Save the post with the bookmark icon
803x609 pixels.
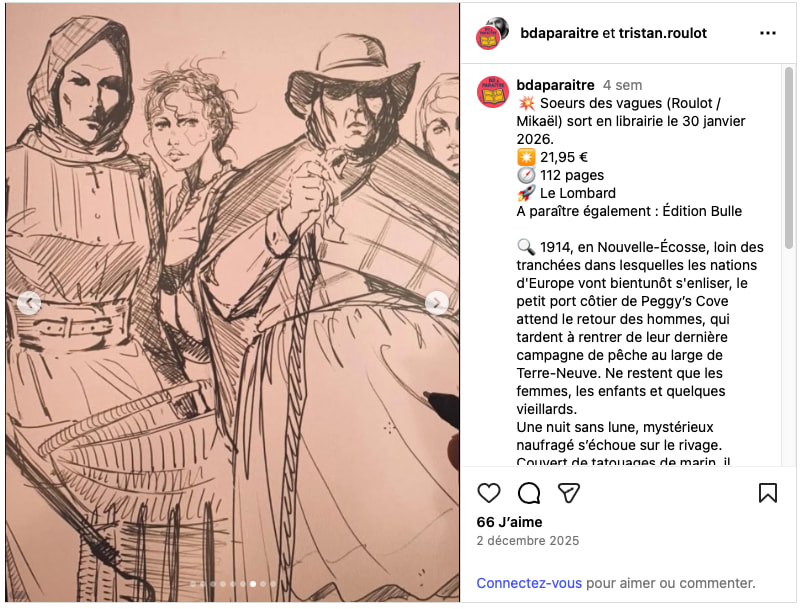click(768, 493)
